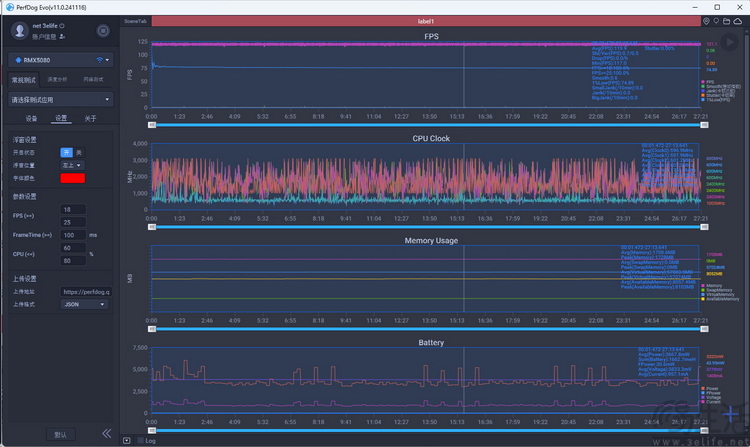
Task: Click the CPU Clock chart left range handle
Action: click(152, 227)
